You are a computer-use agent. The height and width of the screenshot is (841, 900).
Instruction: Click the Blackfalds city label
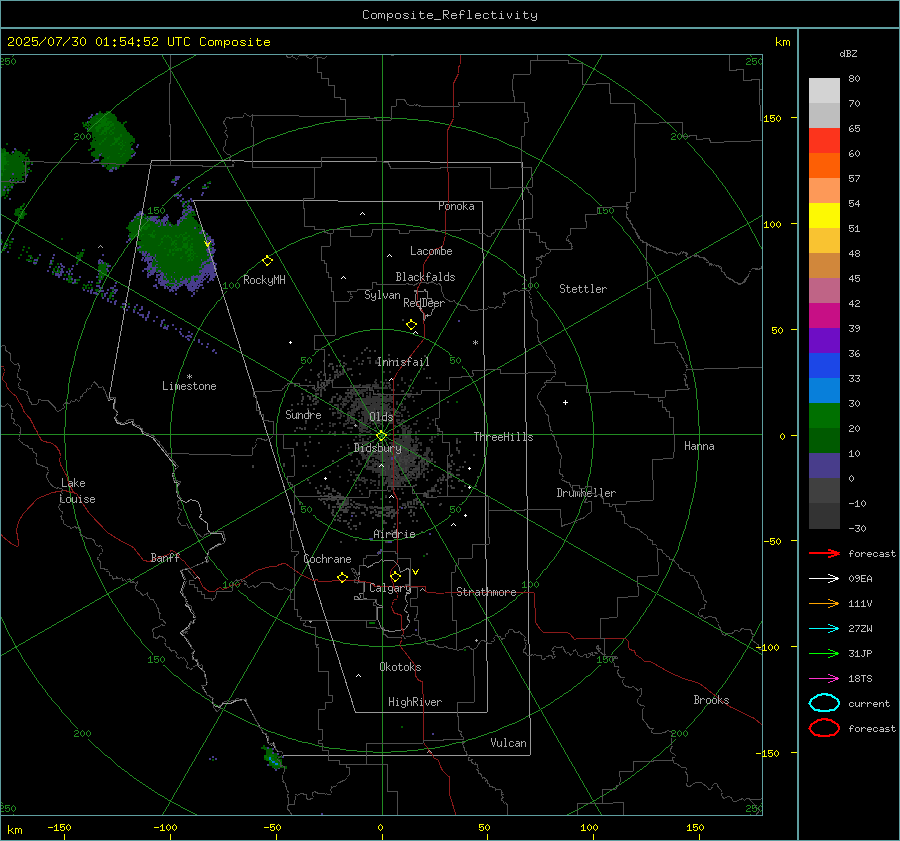coord(425,277)
